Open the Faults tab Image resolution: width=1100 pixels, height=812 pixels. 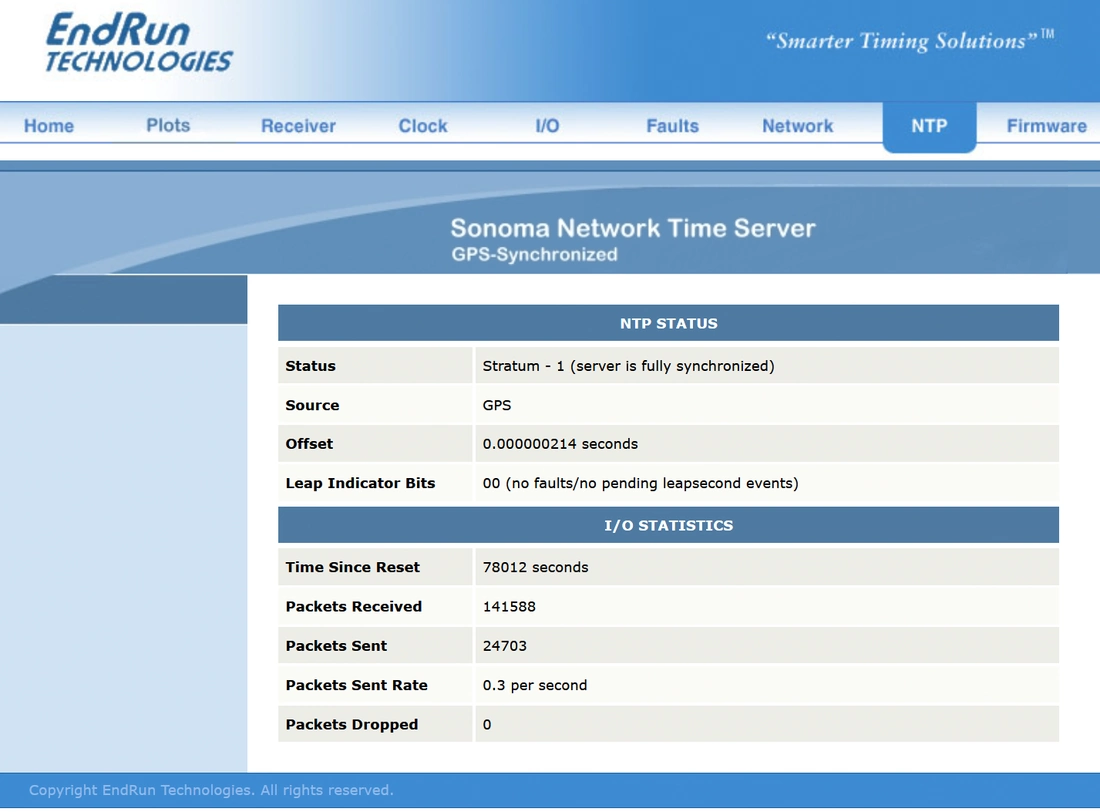[672, 126]
